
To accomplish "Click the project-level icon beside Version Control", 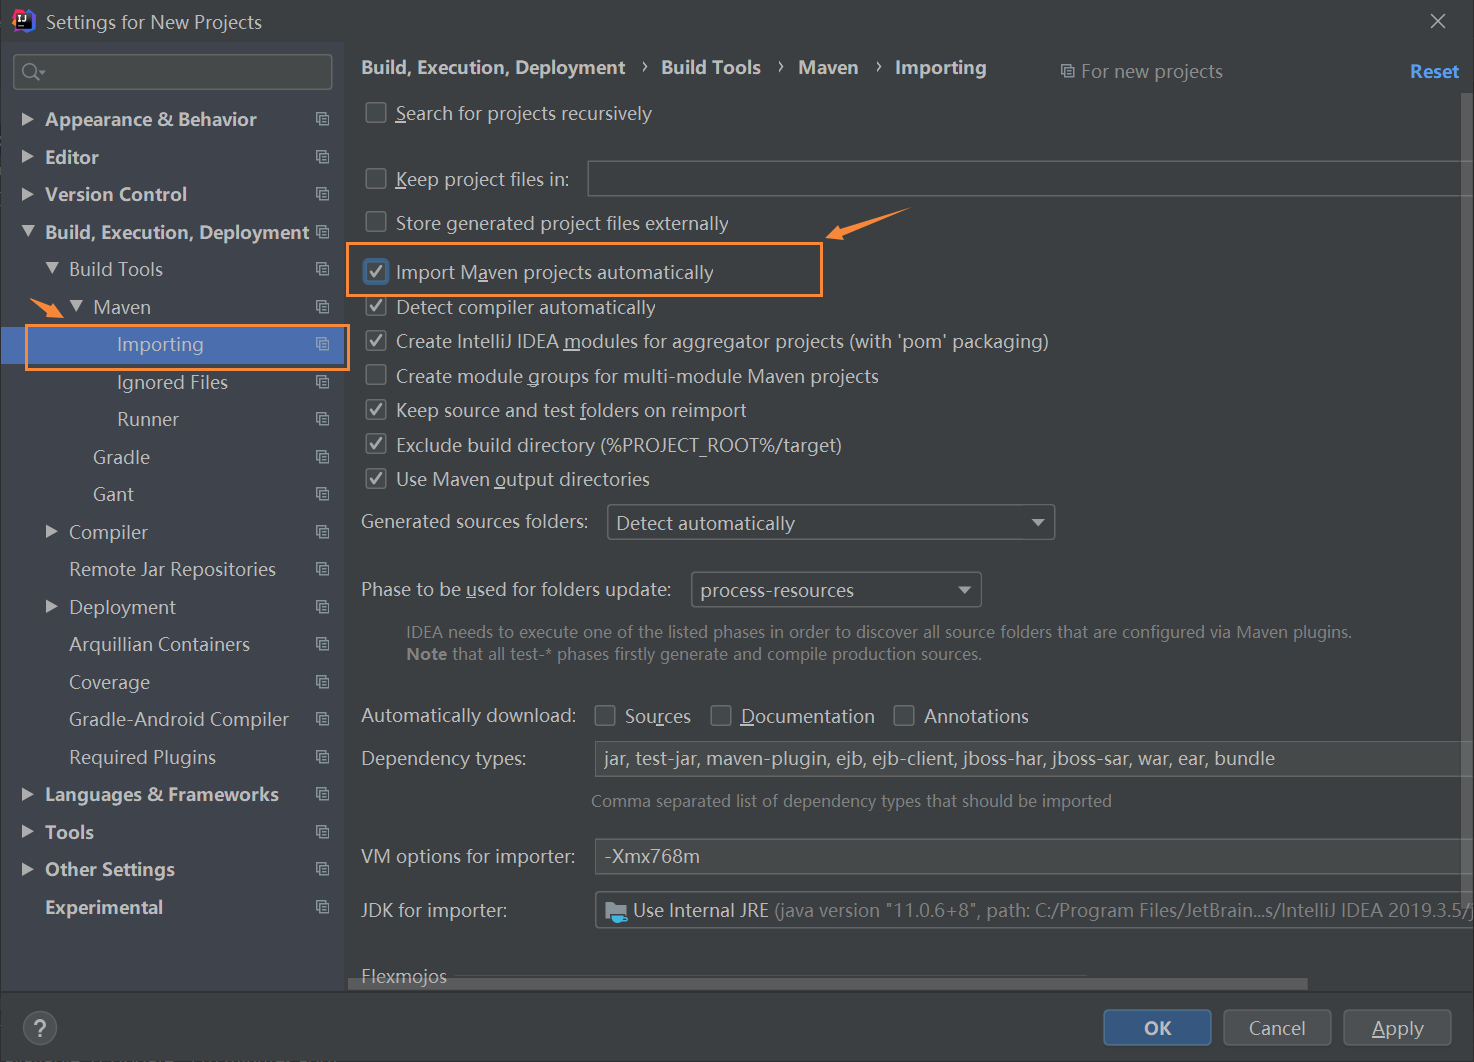I will point(322,194).
